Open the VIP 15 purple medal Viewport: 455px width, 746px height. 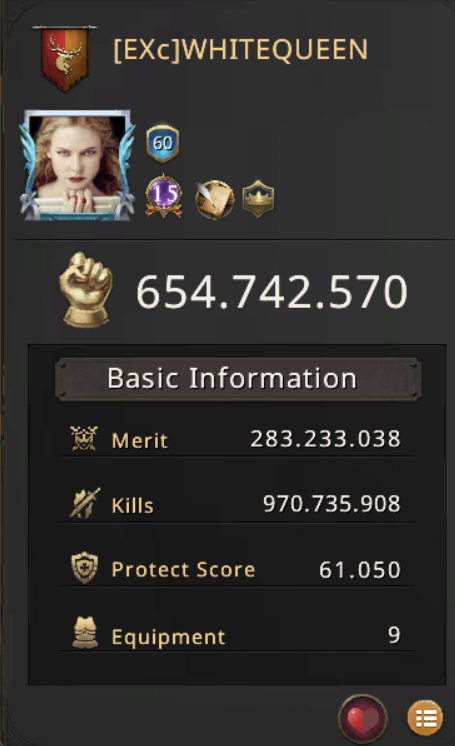coord(164,196)
